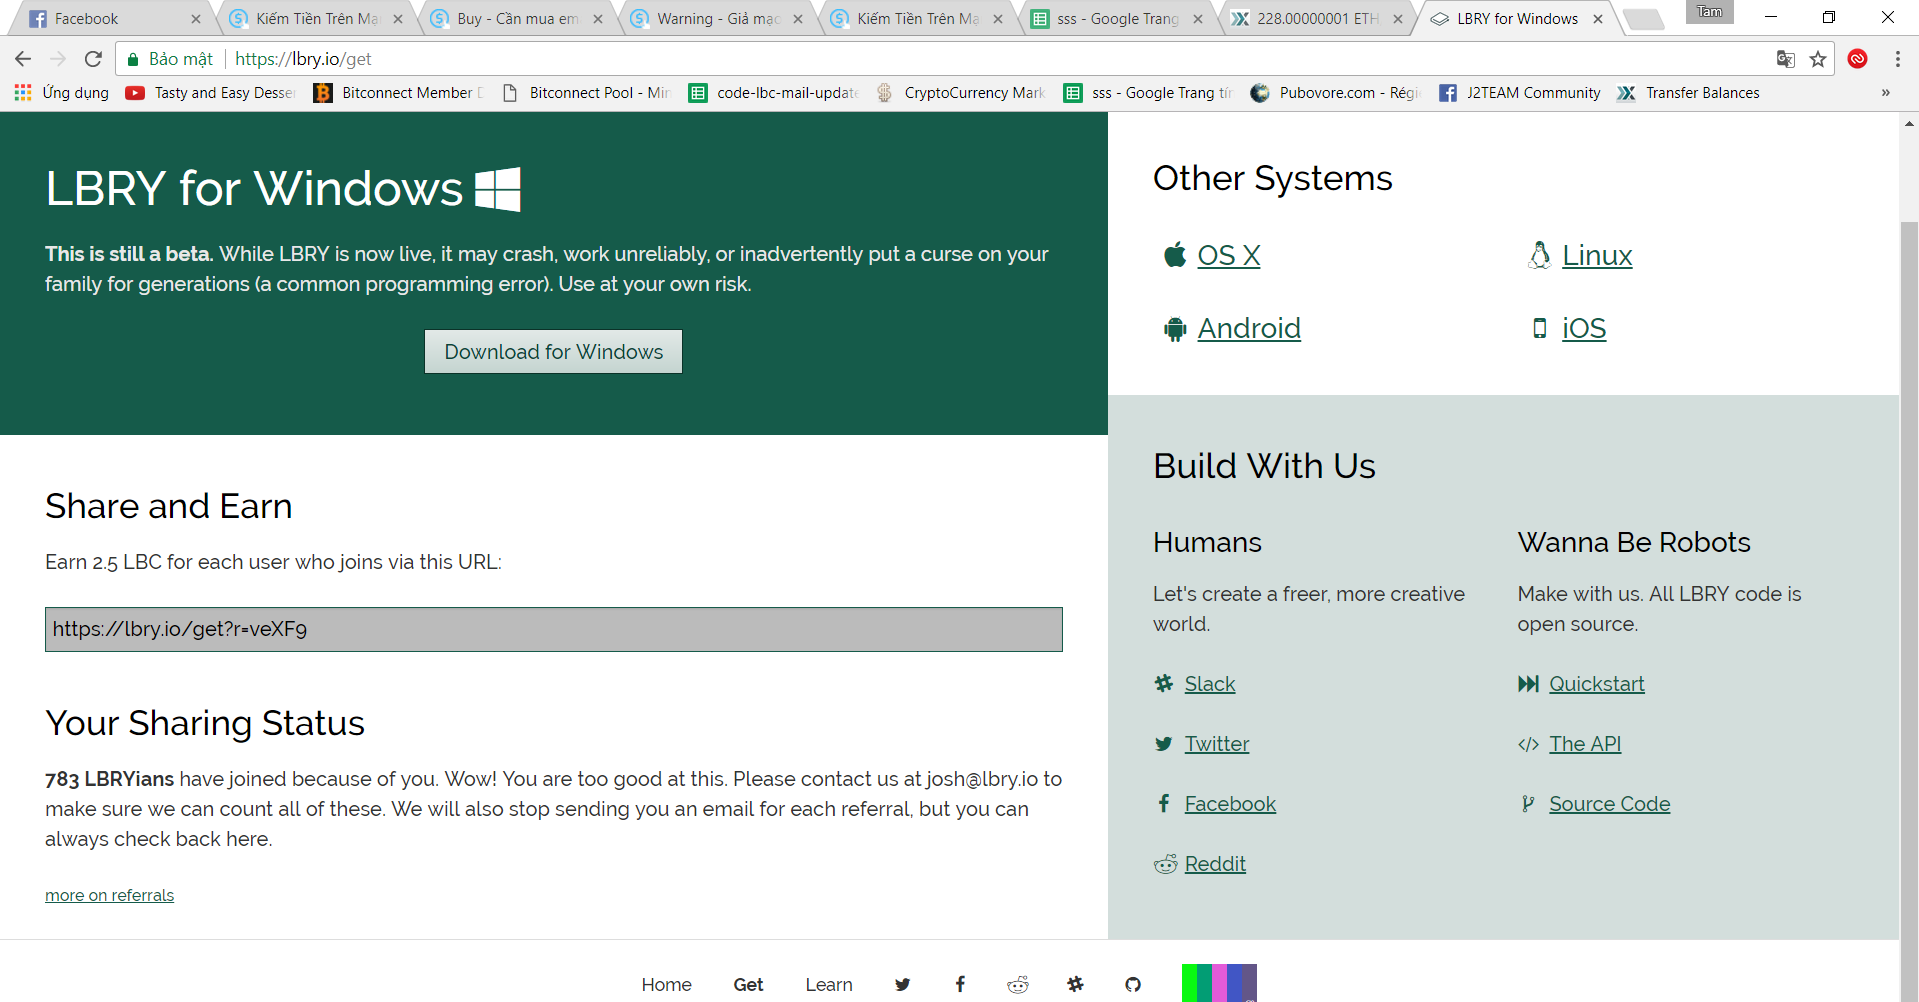1919x1002 pixels.
Task: Open the Linux download link
Action: (1596, 256)
